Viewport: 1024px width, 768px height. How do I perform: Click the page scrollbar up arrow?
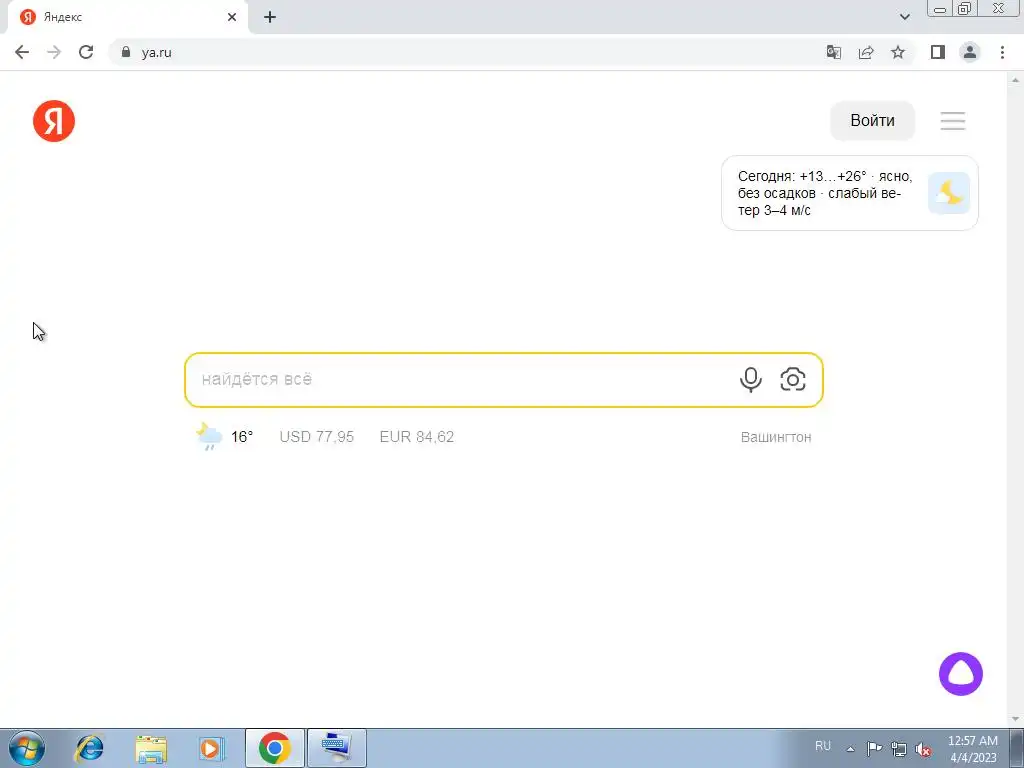click(x=1015, y=80)
